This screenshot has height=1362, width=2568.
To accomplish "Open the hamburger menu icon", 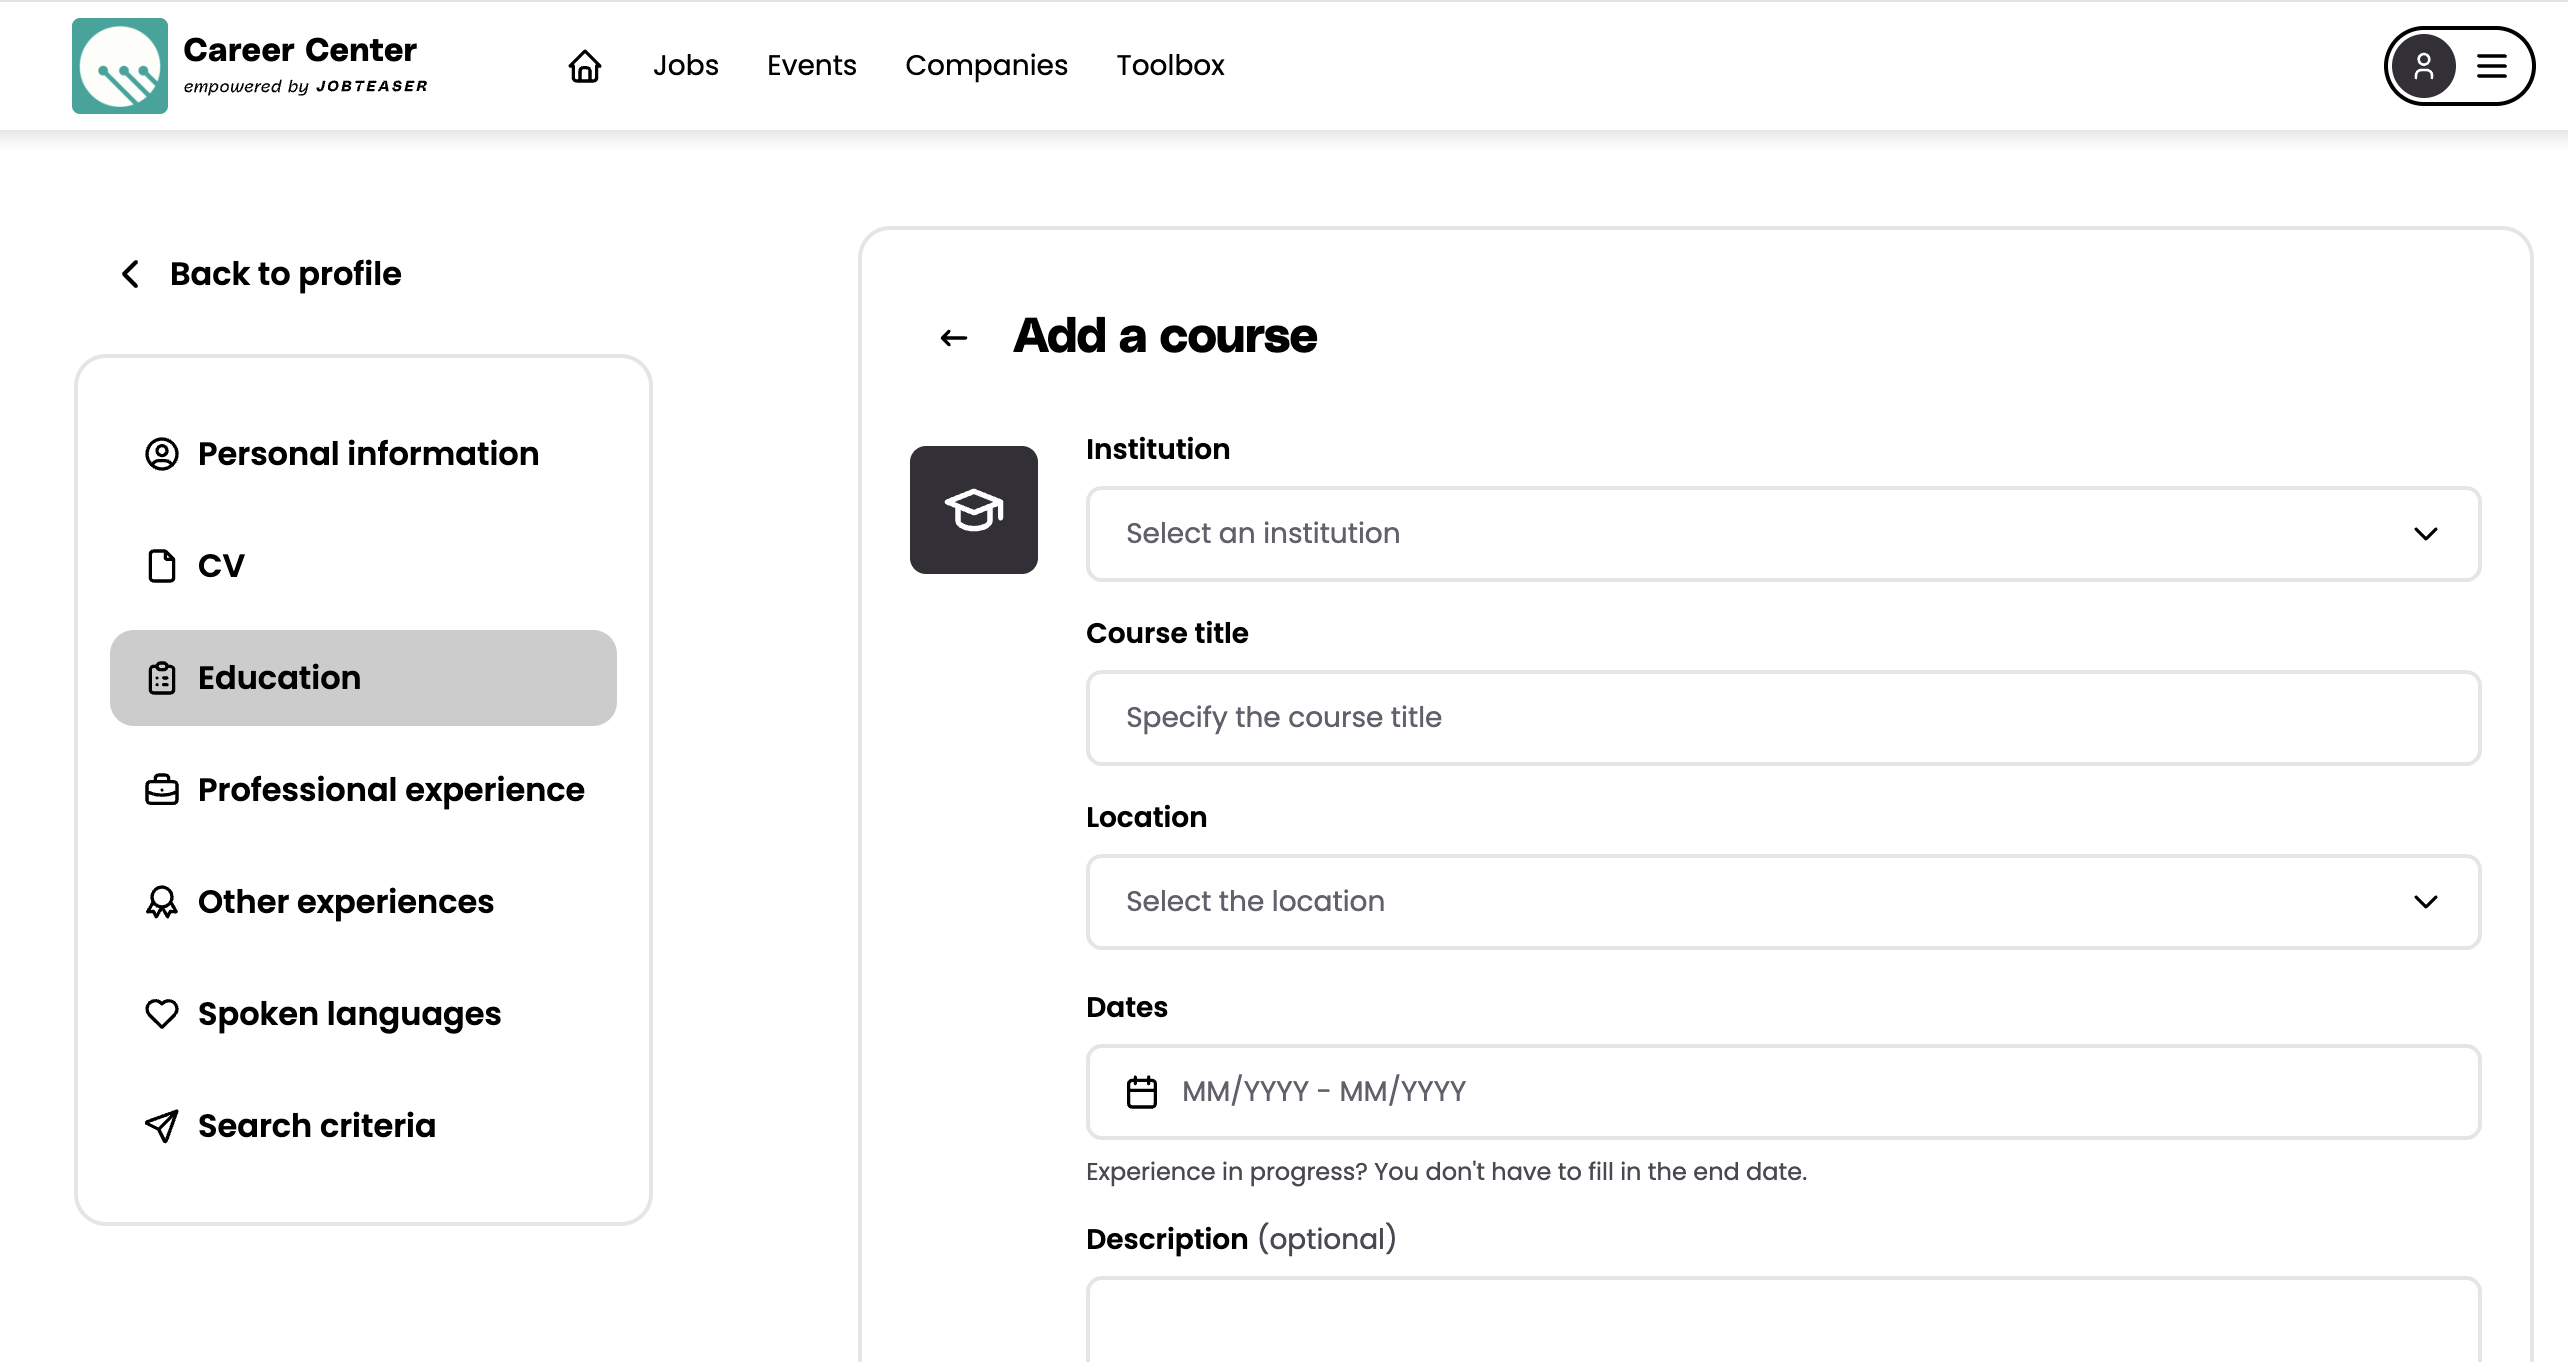I will [2491, 66].
